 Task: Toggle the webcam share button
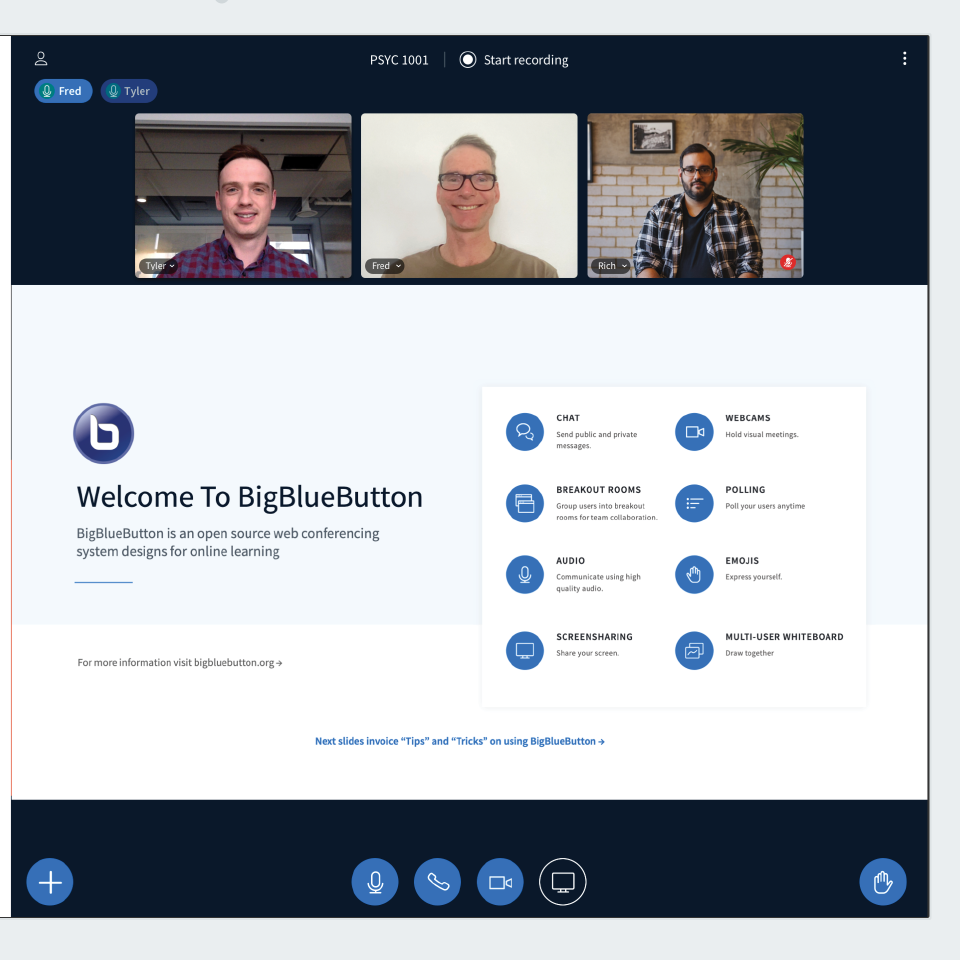[500, 882]
